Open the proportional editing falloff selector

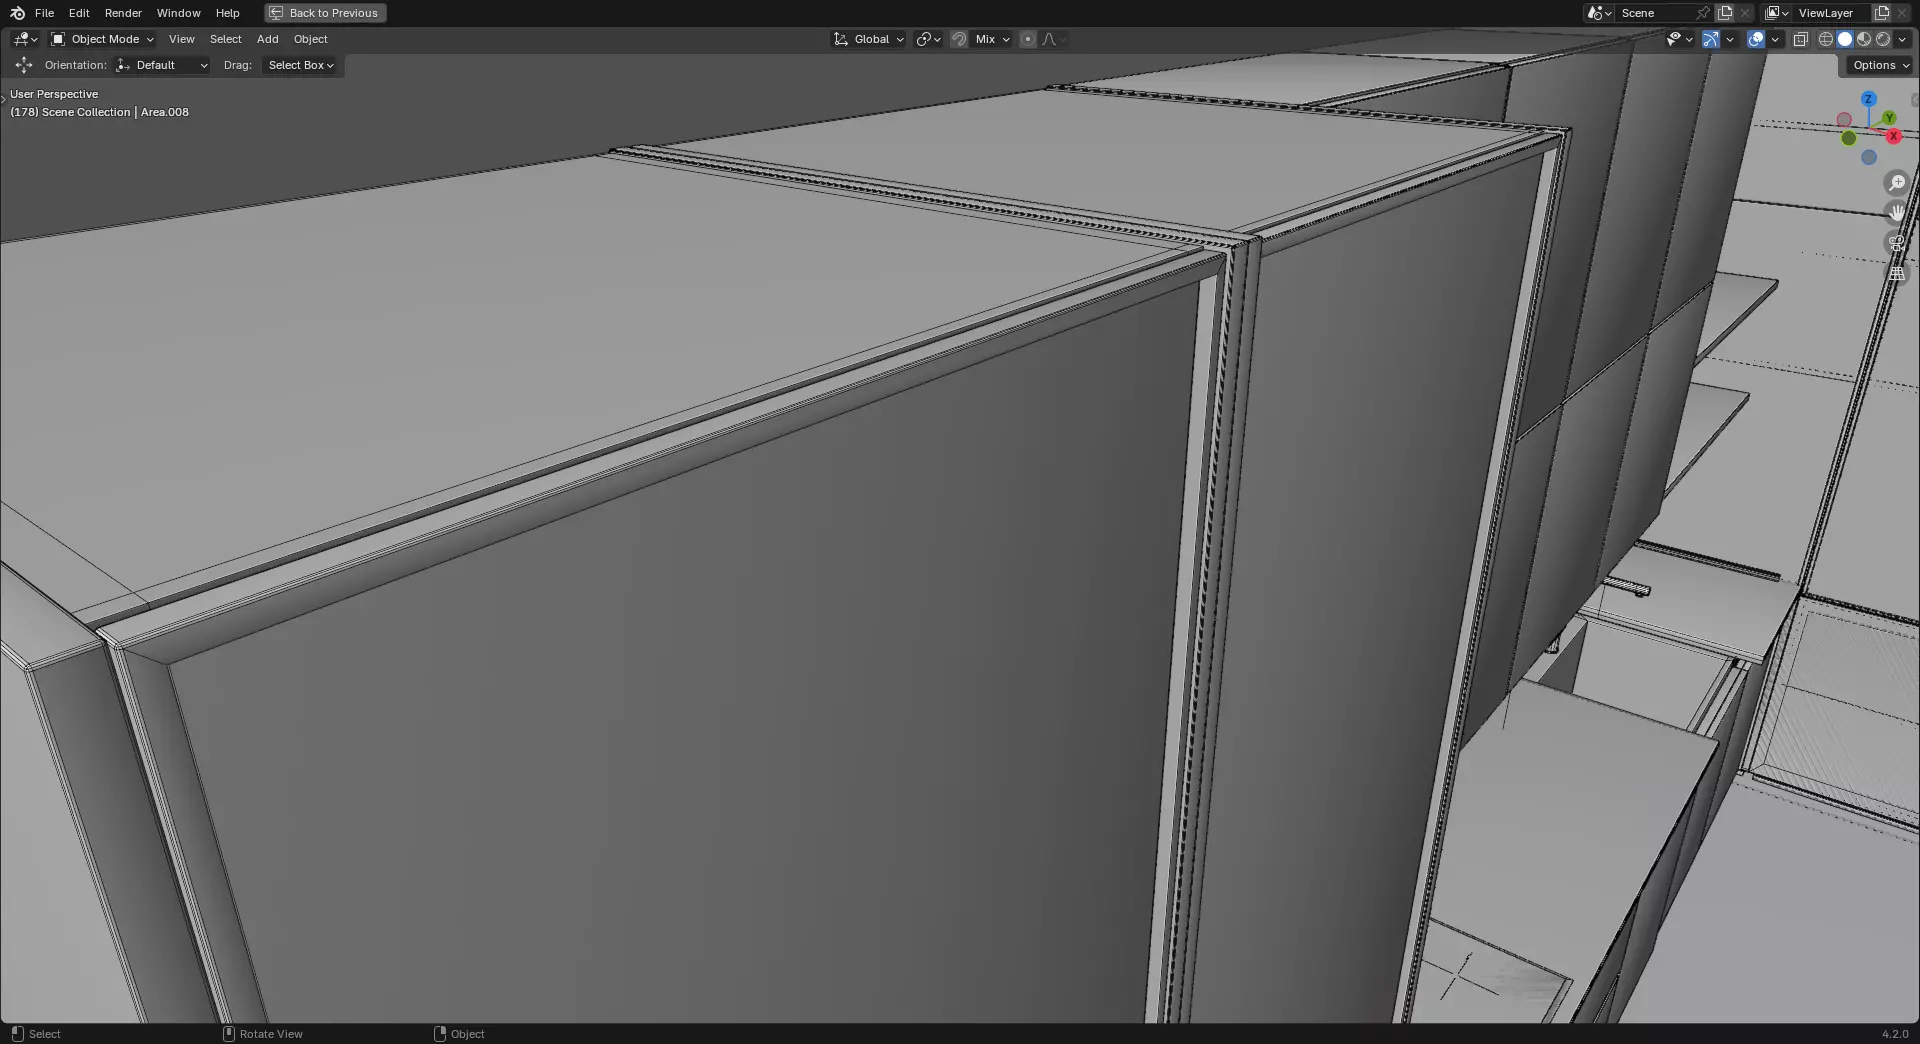tap(1053, 39)
